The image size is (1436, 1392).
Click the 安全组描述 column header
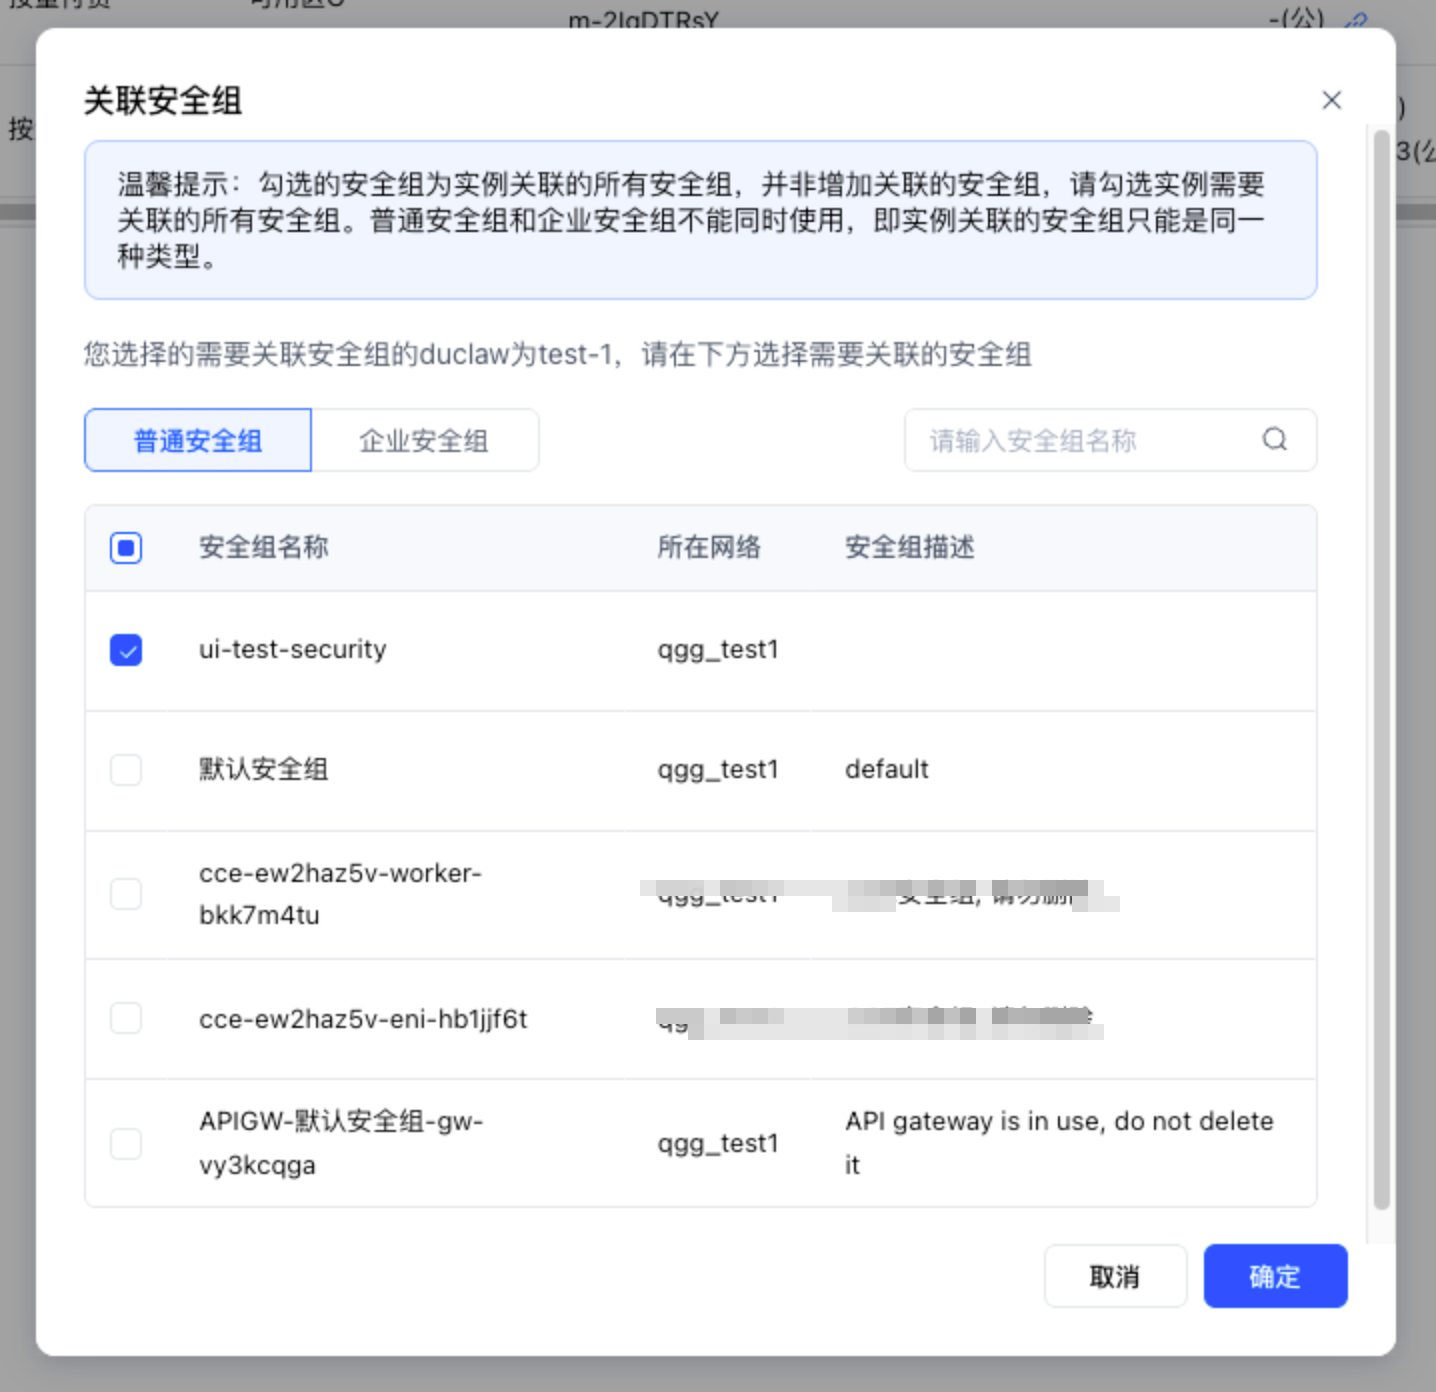910,547
